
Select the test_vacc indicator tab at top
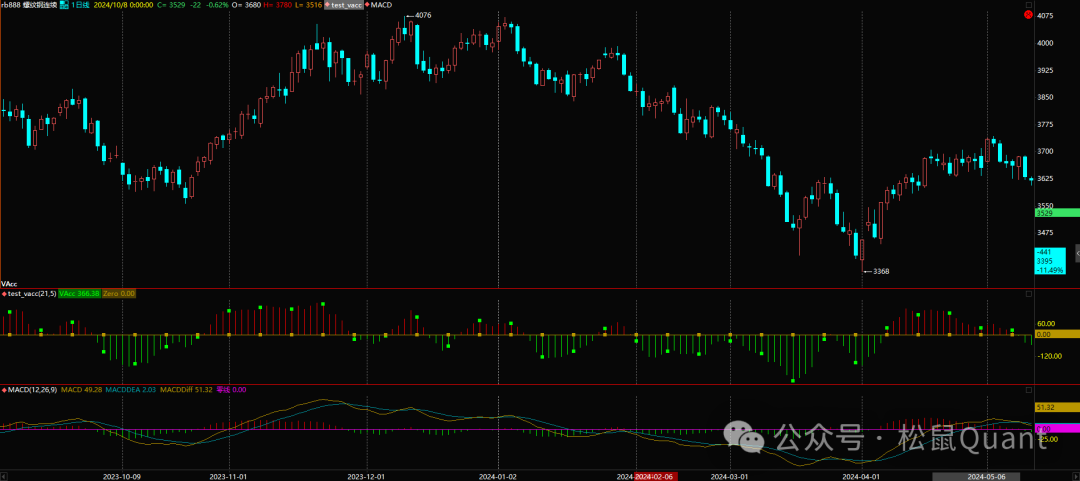350,6
